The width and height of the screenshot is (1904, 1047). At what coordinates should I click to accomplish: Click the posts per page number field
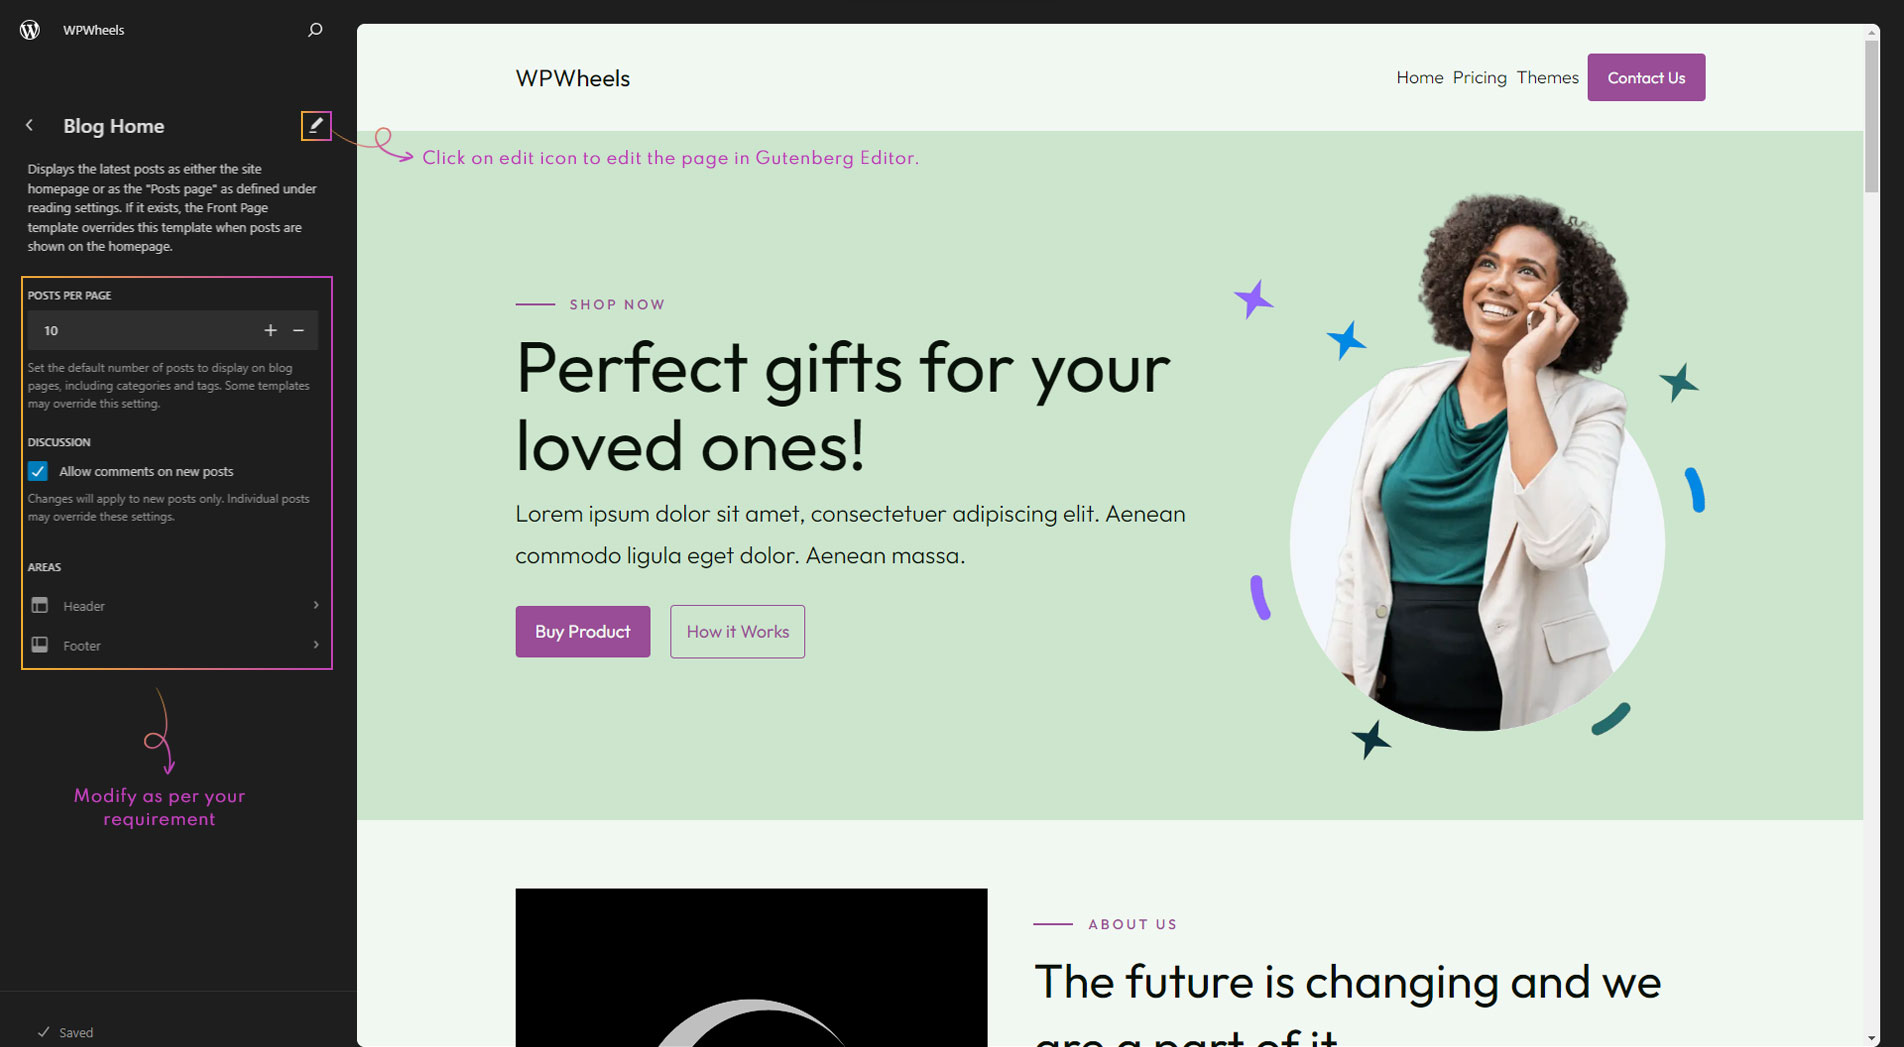coord(140,330)
